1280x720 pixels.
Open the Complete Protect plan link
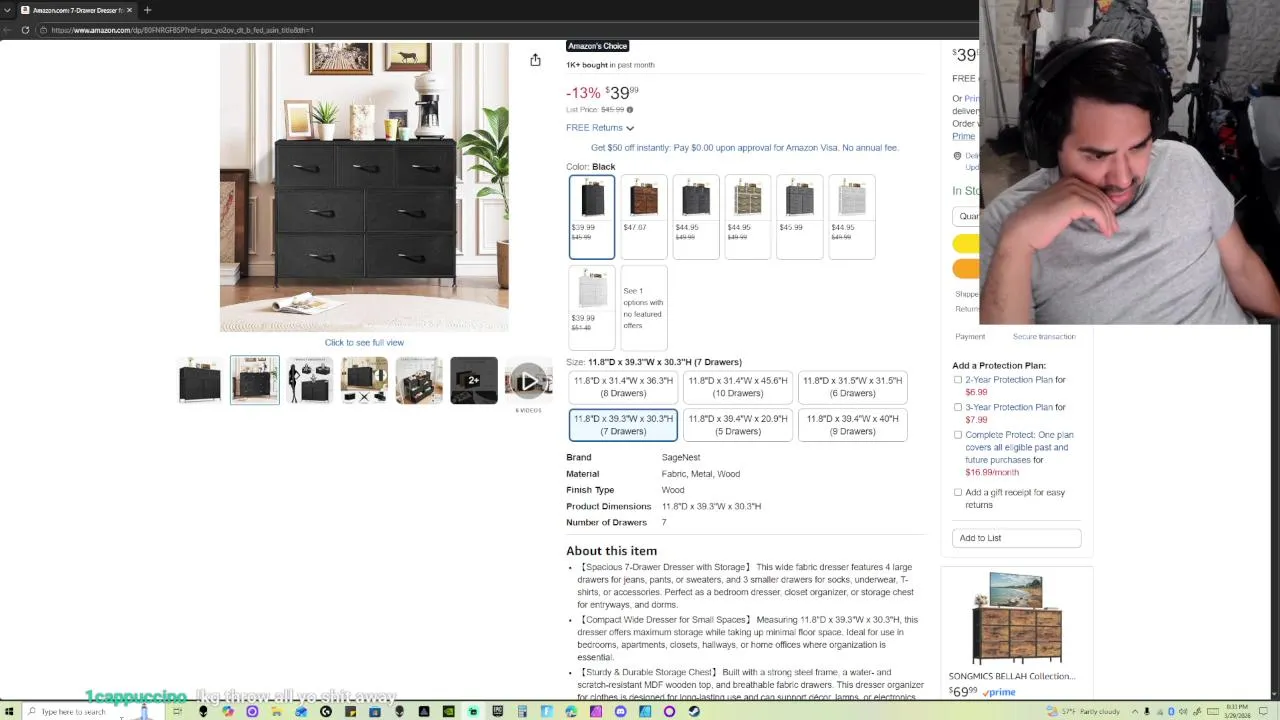click(1019, 447)
